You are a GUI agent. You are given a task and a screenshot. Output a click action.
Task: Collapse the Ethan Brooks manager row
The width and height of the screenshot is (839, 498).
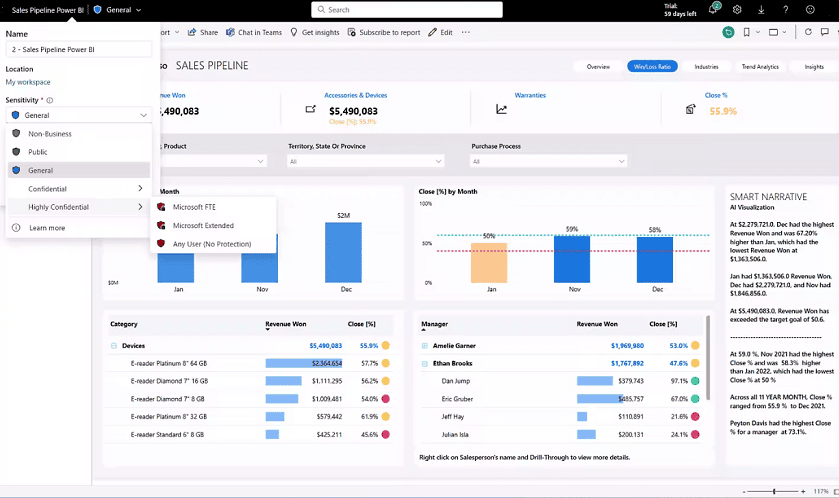coord(425,364)
